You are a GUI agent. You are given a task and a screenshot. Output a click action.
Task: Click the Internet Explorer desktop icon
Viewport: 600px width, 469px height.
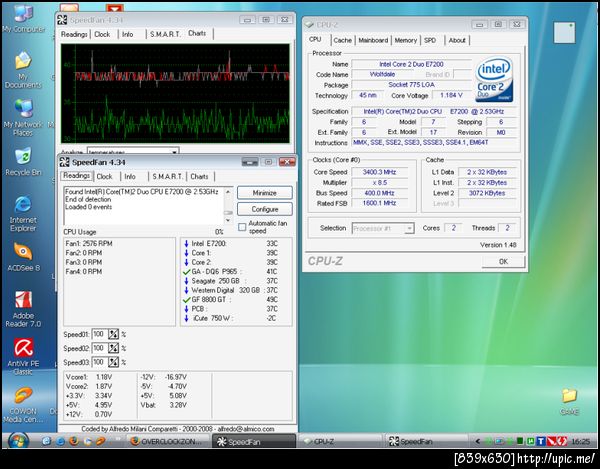point(22,204)
